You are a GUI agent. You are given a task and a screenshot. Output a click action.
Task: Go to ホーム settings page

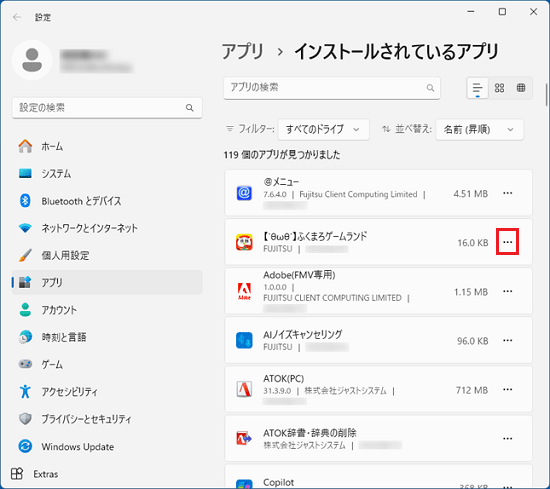pyautogui.click(x=107, y=146)
